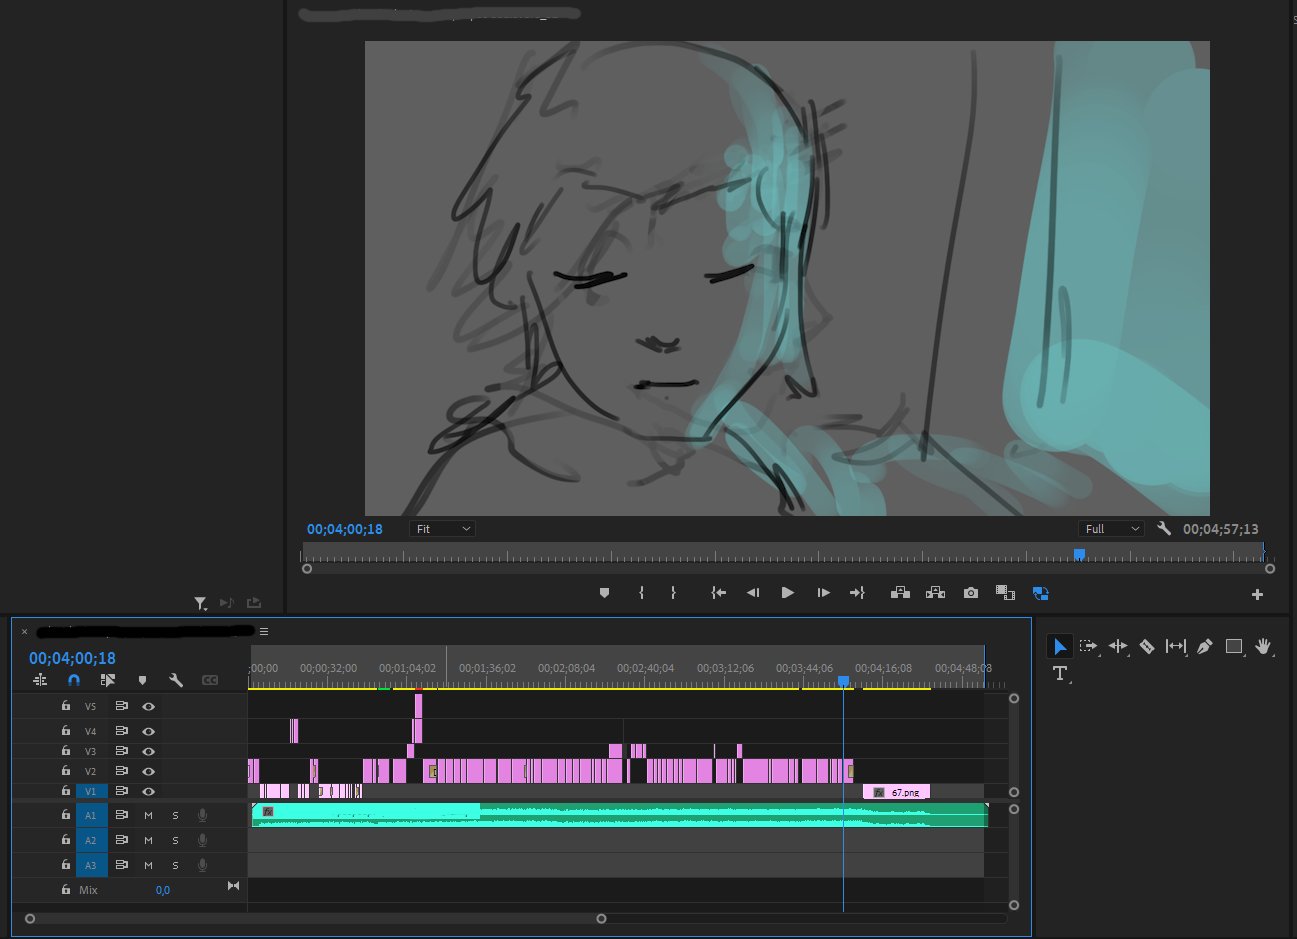Hide video track V4
Viewport: 1297px width, 939px height.
[148, 731]
